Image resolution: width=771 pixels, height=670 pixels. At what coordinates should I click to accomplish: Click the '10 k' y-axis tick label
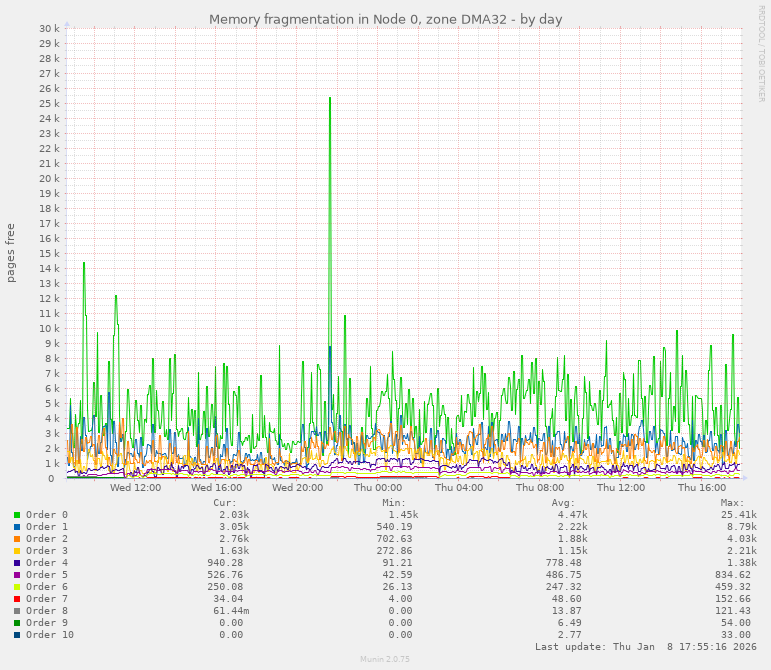click(49, 328)
